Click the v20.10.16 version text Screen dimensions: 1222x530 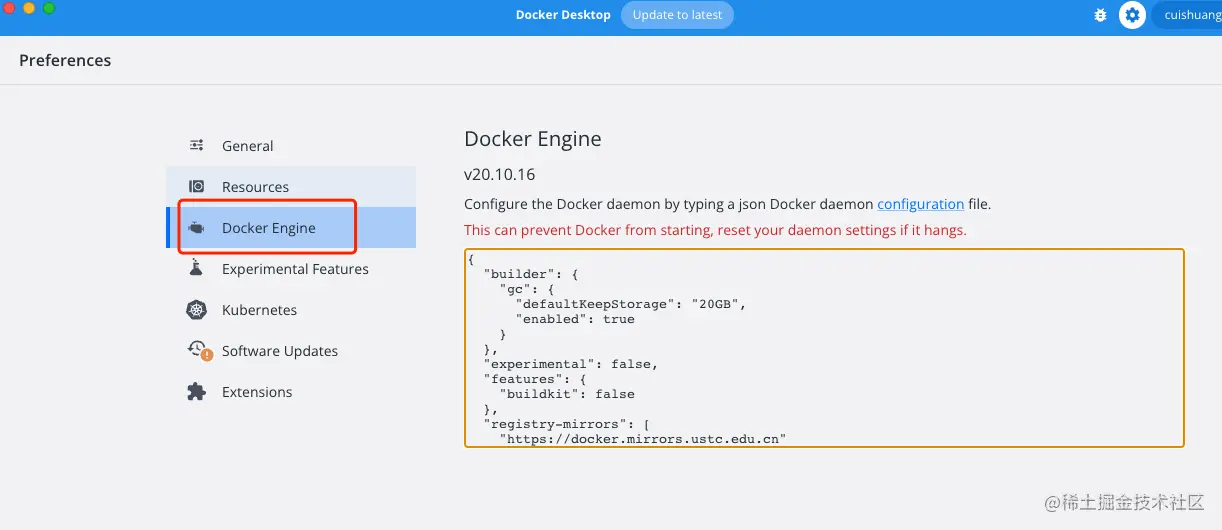(500, 174)
